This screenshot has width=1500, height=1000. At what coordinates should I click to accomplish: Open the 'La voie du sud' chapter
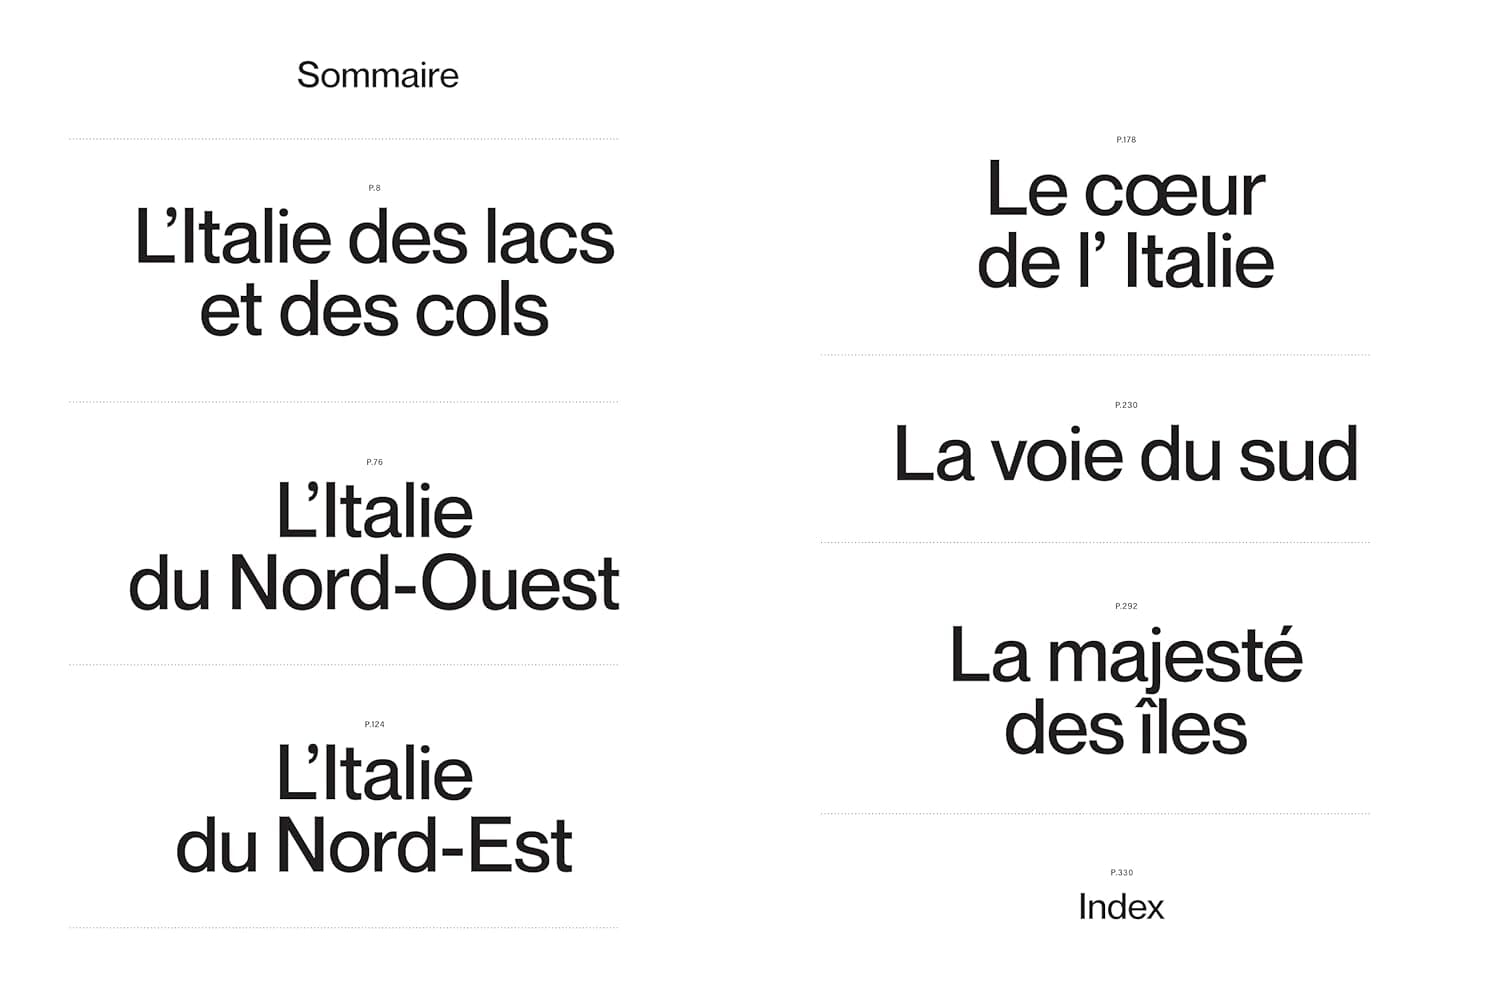tap(1125, 455)
